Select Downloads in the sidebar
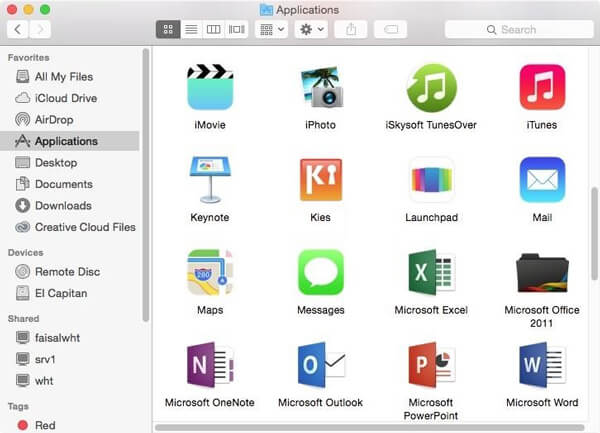600x433 pixels. [x=63, y=205]
